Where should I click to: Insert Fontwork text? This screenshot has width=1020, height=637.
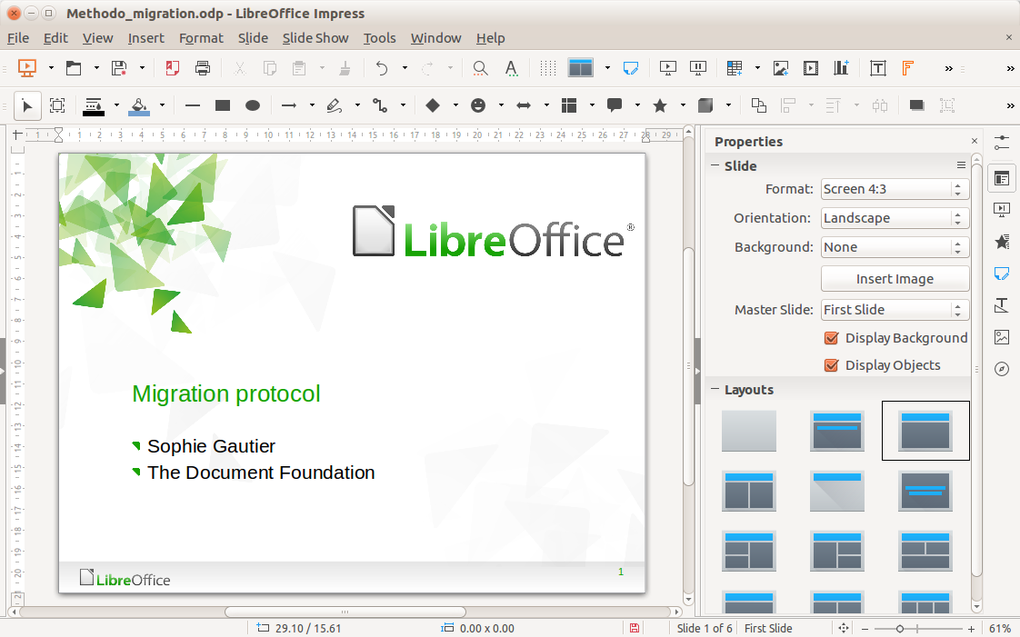(x=907, y=68)
